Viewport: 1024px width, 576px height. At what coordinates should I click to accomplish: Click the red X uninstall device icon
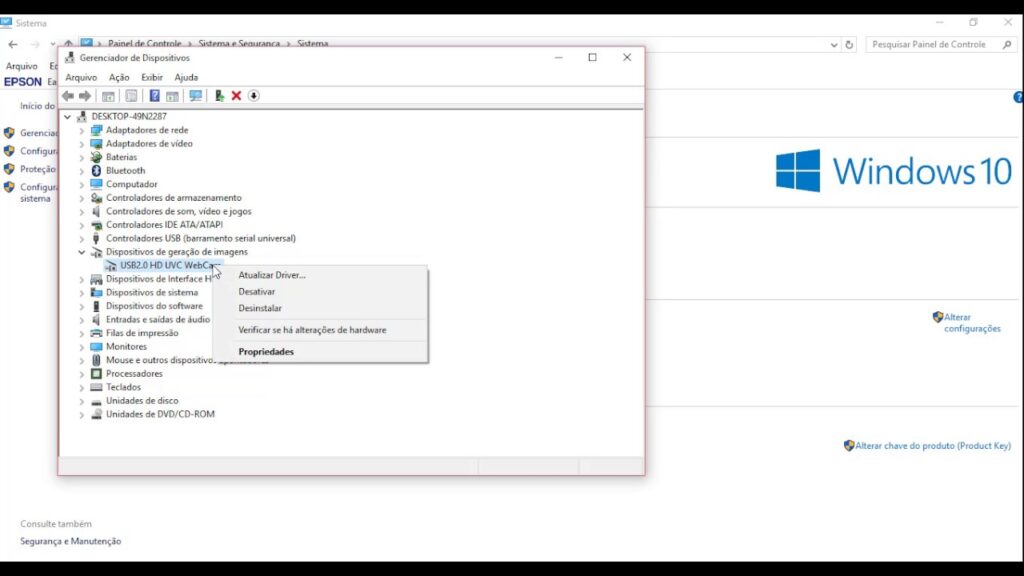(236, 96)
